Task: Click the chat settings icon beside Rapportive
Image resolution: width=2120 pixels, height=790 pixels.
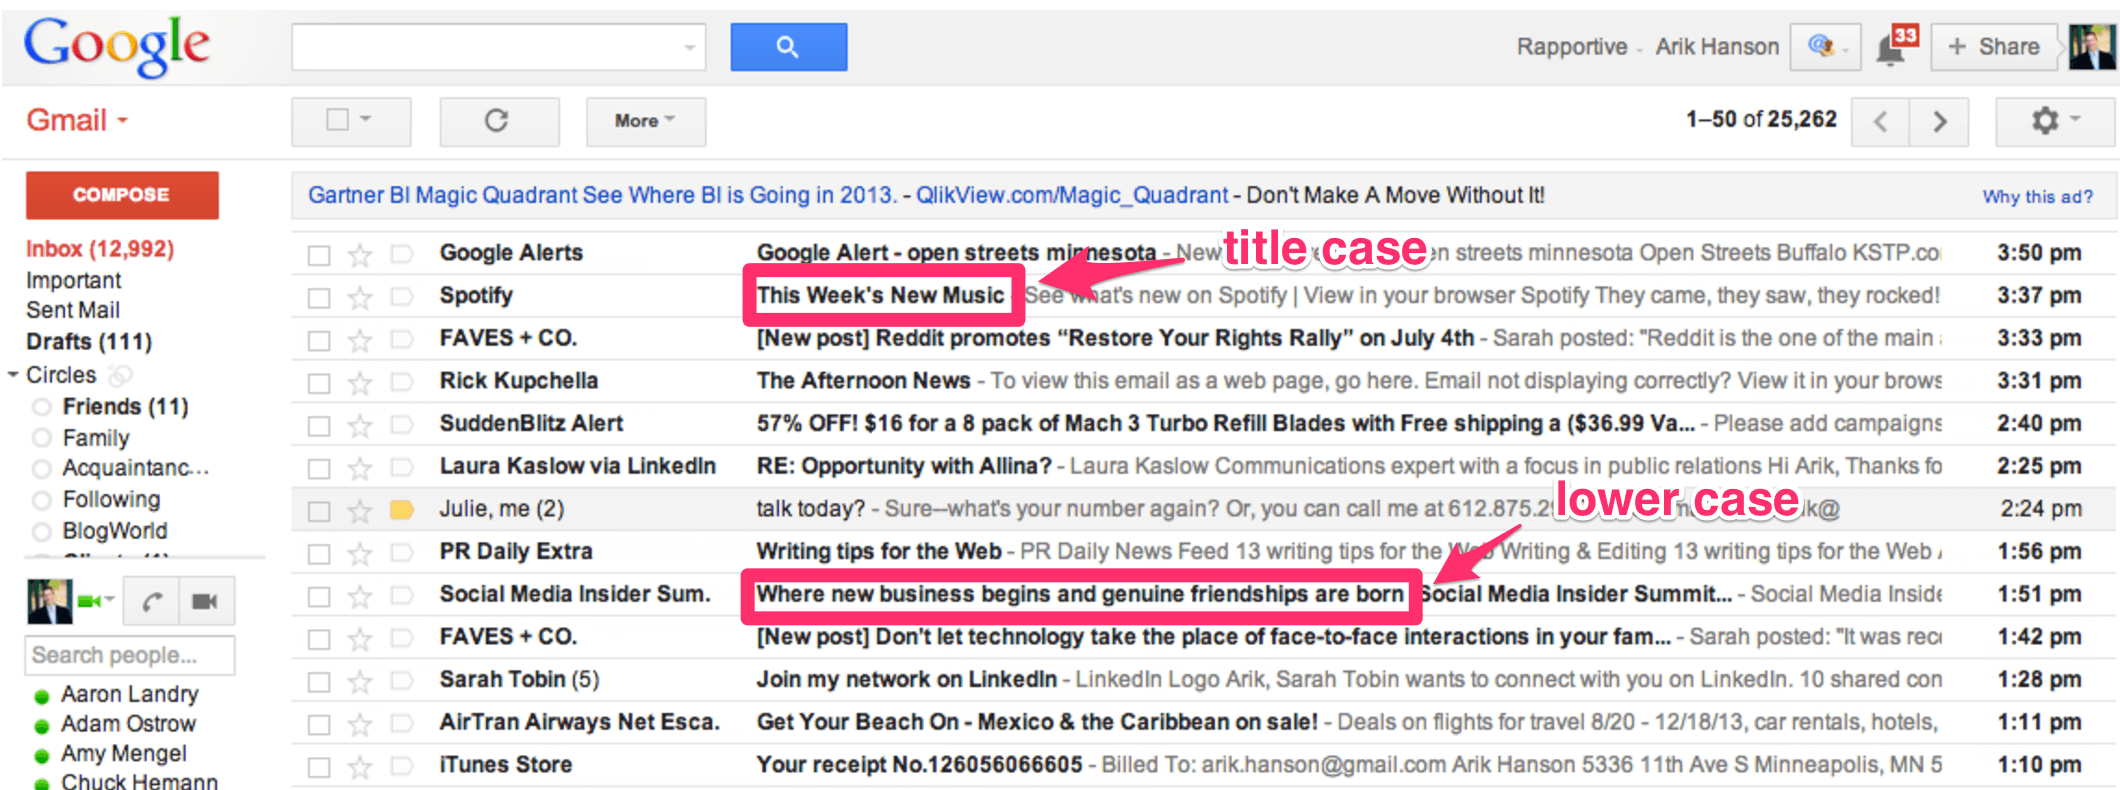Action: [x=1826, y=47]
